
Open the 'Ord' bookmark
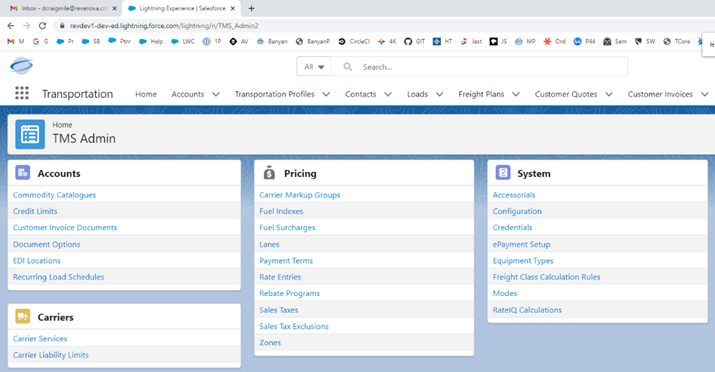coord(554,41)
